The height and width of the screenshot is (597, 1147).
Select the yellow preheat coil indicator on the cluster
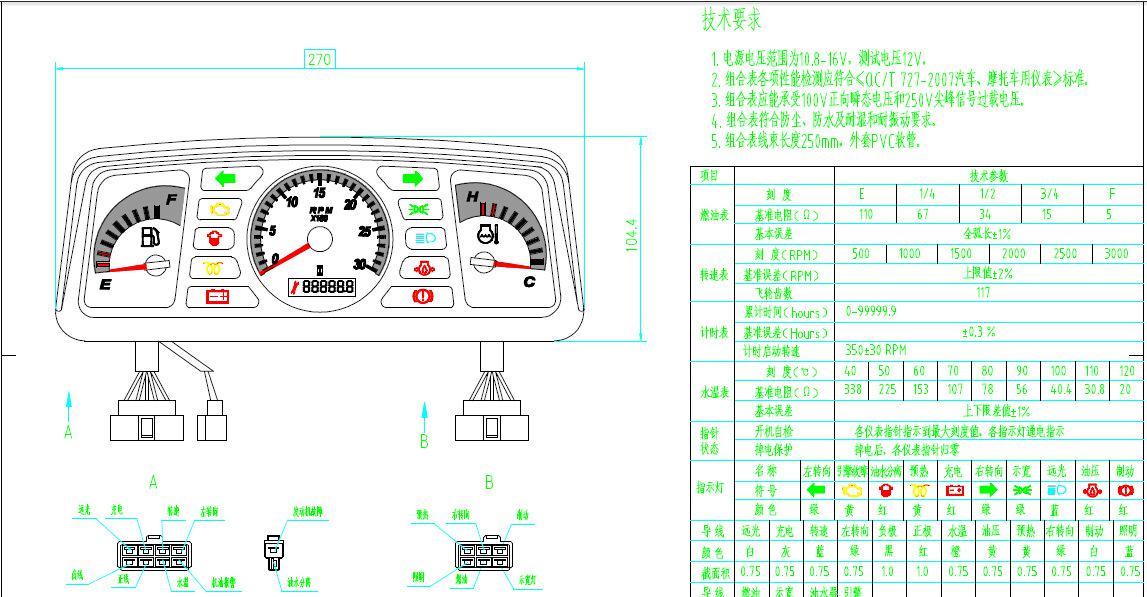(216, 267)
